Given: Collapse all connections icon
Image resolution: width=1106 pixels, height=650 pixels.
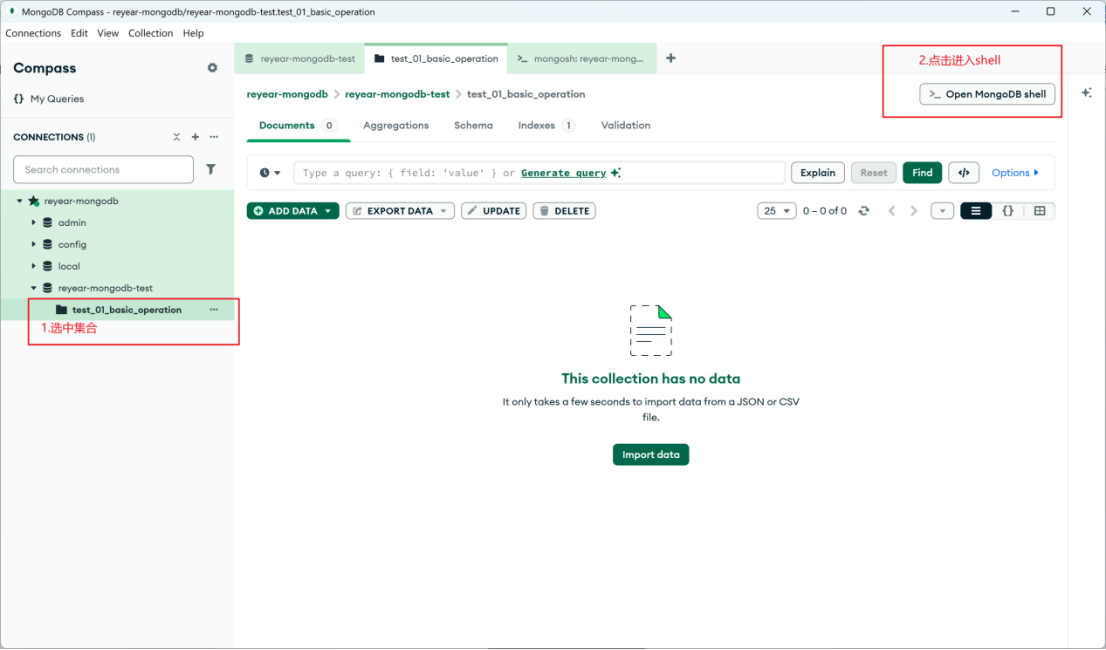Looking at the screenshot, I should pyautogui.click(x=176, y=137).
